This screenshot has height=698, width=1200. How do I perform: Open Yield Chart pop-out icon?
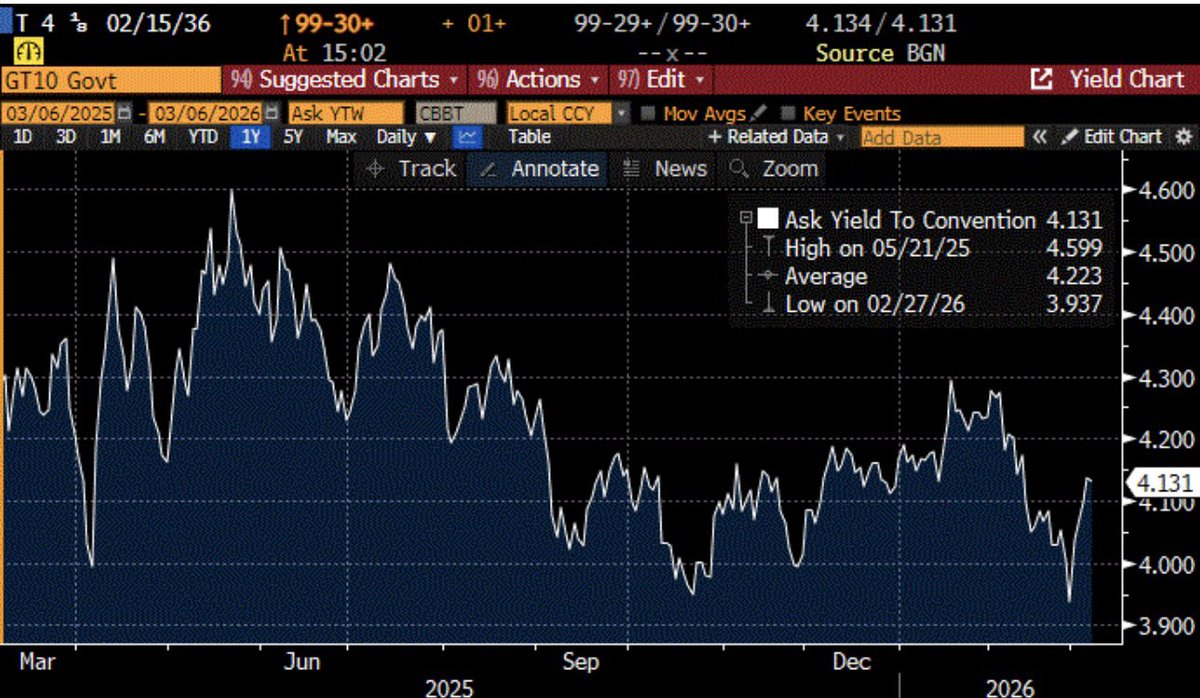tap(1041, 79)
